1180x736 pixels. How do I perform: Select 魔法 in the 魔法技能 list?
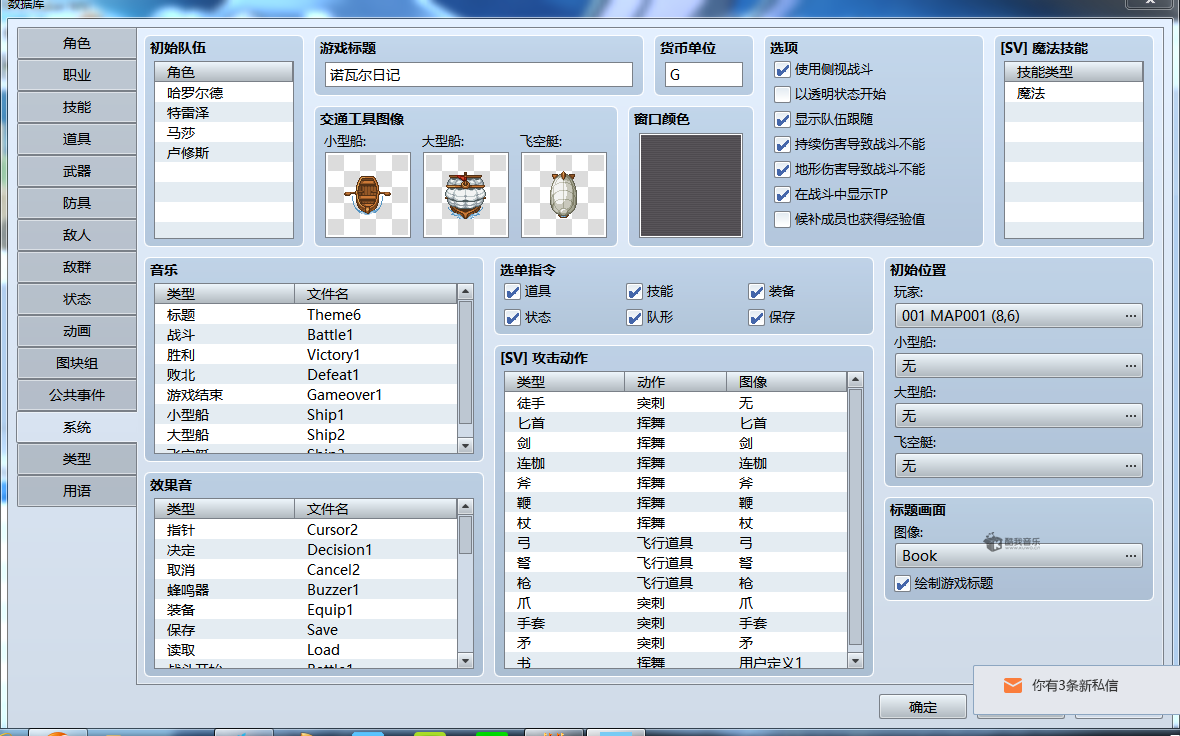coord(1074,93)
